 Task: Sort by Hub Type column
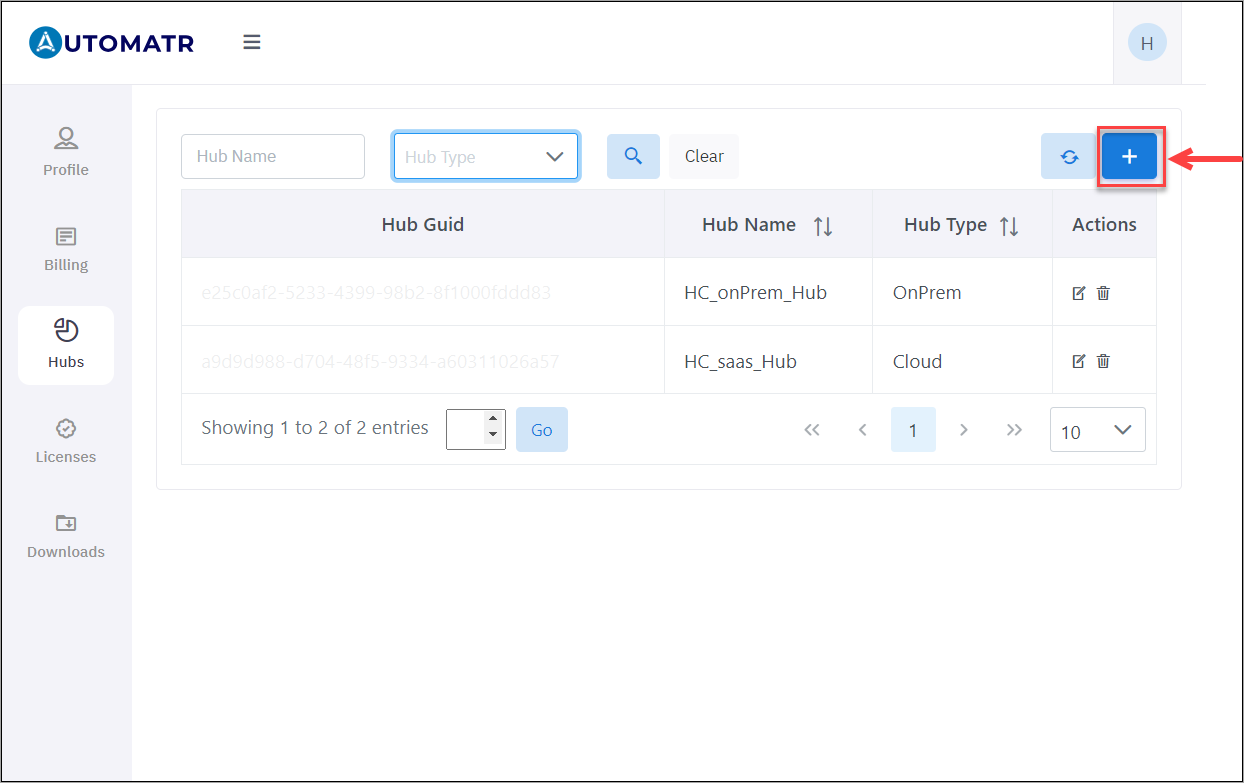coord(962,225)
